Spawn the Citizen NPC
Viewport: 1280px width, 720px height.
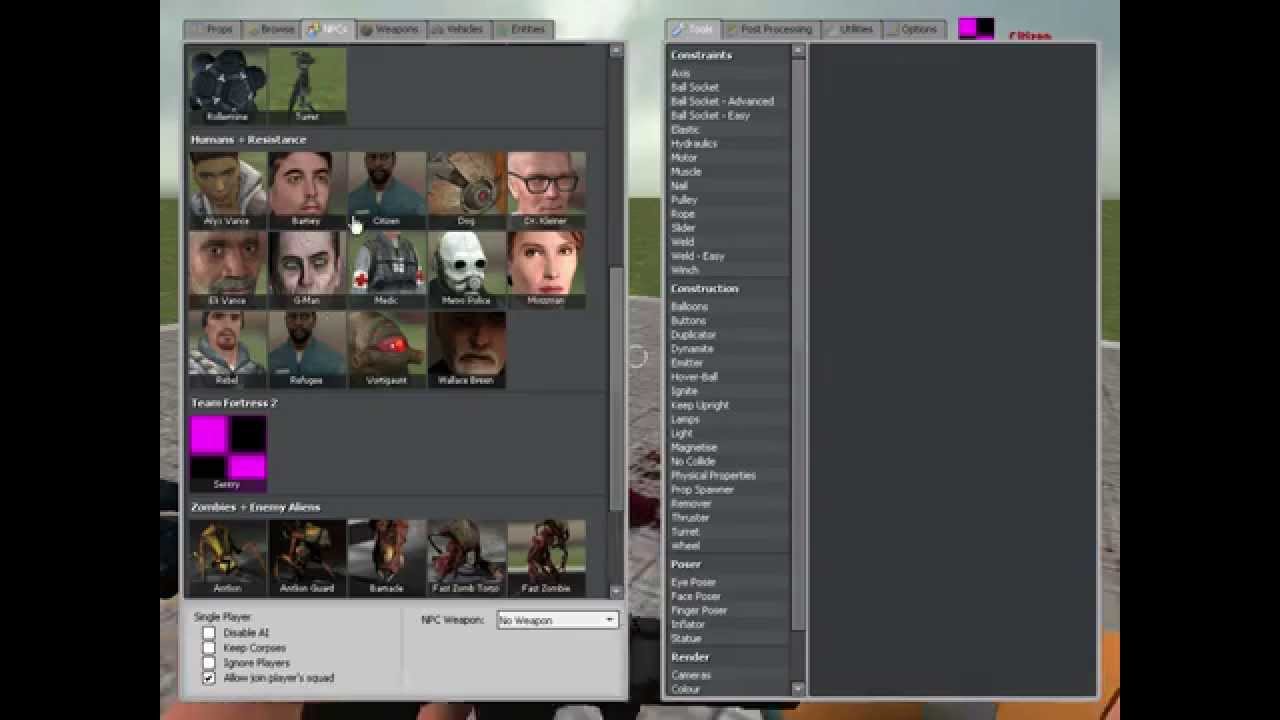[387, 190]
